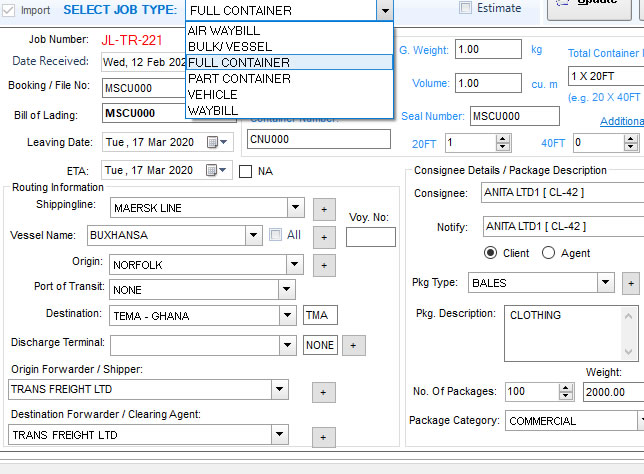Expand the Destination dropdown
Screen dimensions: 644x474
pyautogui.click(x=287, y=315)
